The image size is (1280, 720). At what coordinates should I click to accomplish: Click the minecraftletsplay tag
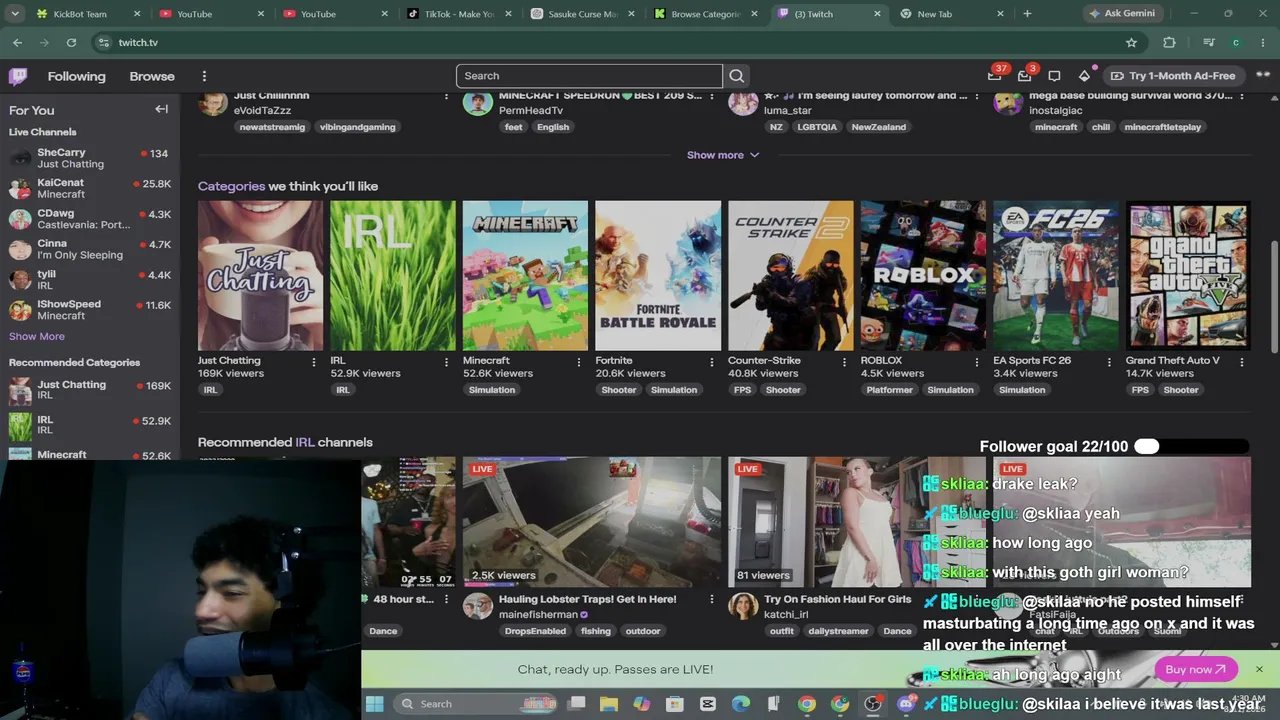tap(1162, 127)
